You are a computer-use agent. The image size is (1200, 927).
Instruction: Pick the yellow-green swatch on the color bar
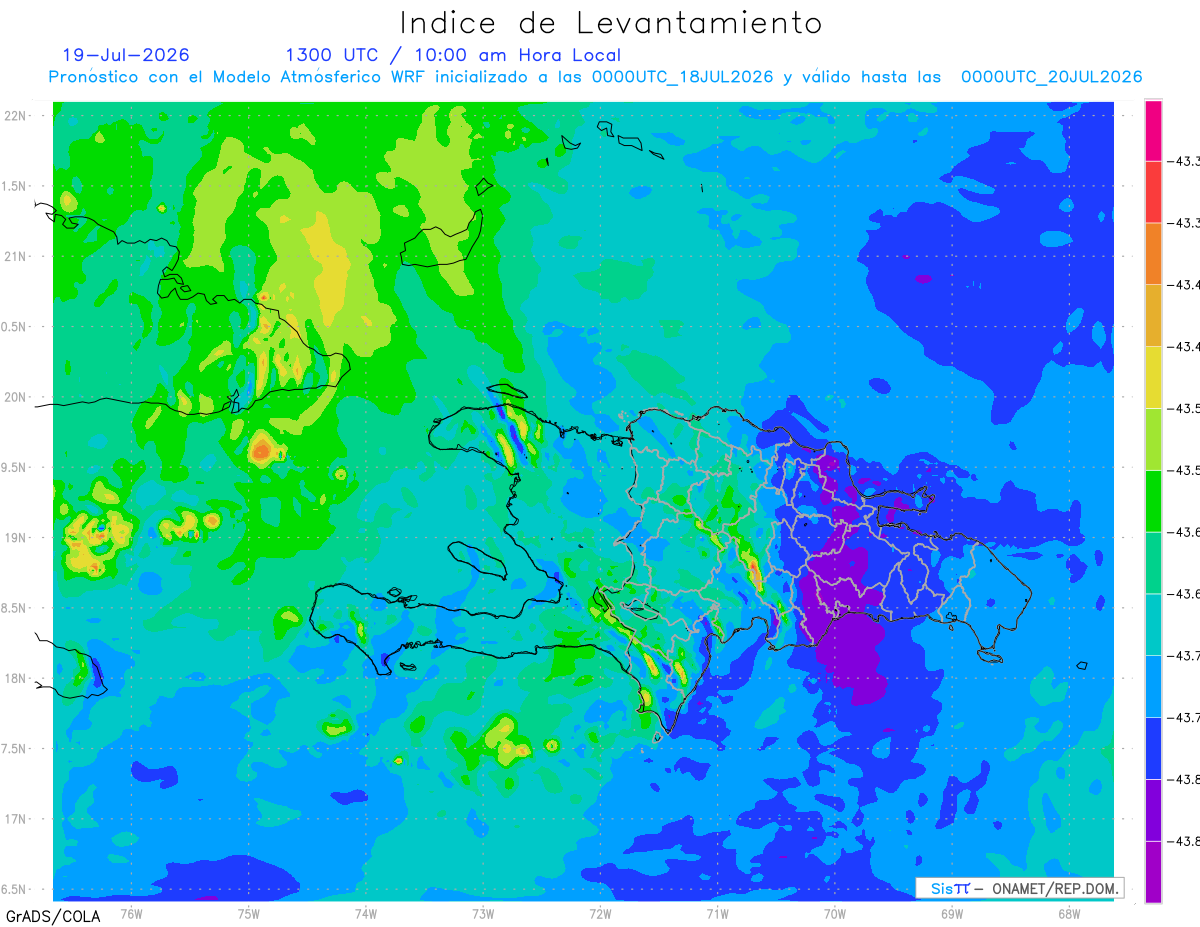pos(1153,439)
